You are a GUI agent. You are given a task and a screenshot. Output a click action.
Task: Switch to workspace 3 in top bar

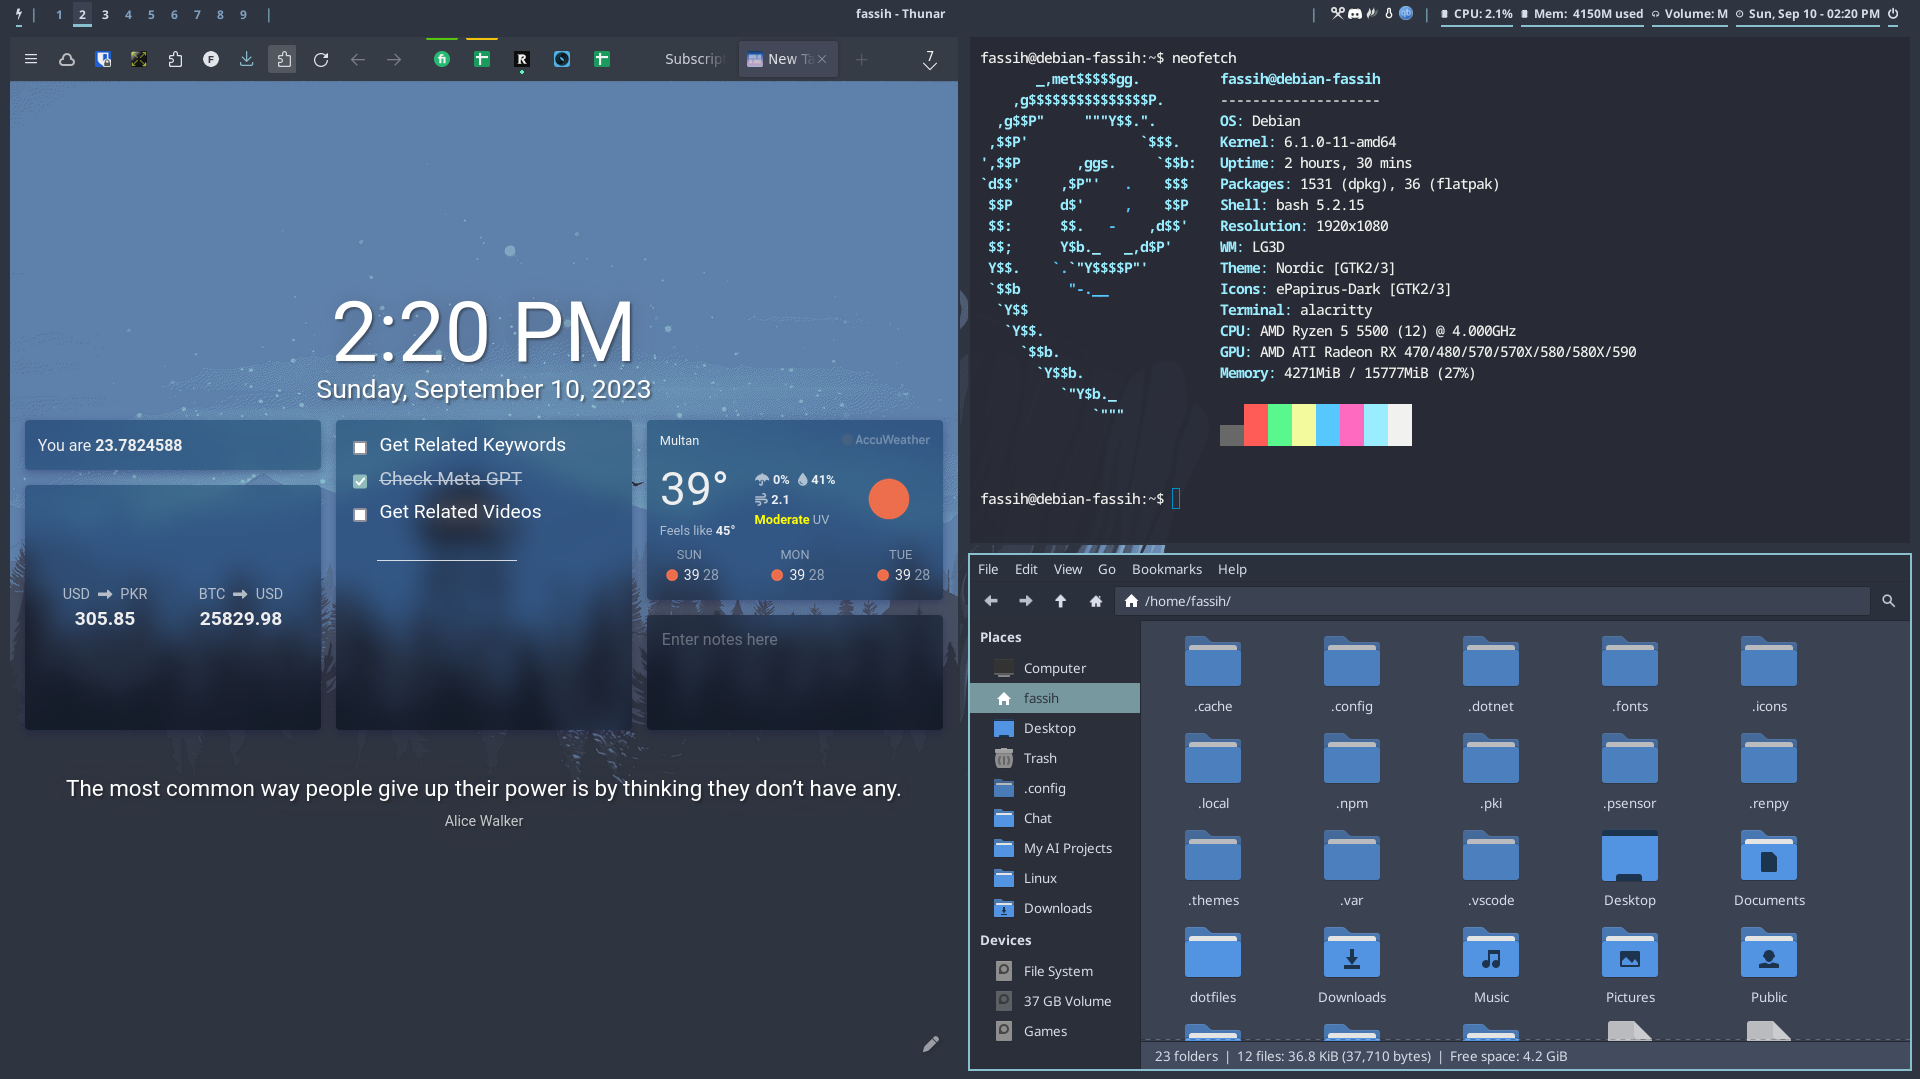click(105, 14)
